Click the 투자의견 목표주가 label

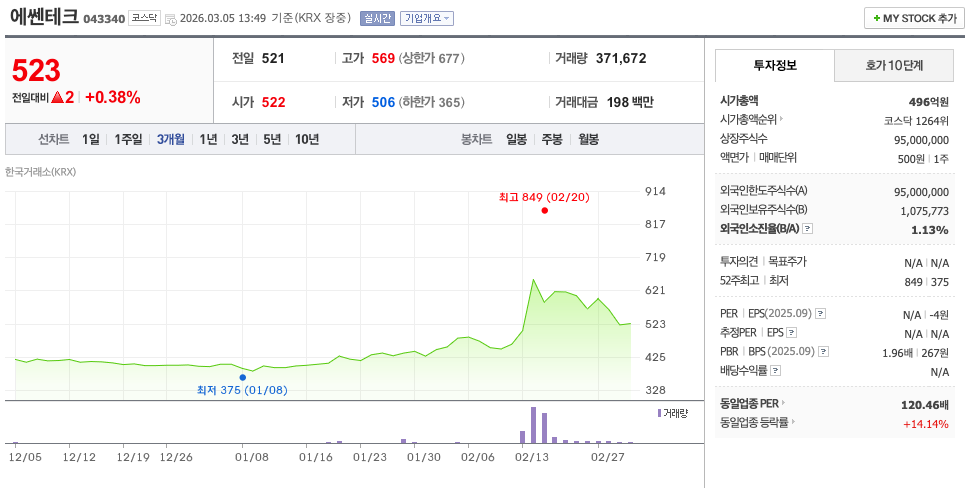pos(763,262)
